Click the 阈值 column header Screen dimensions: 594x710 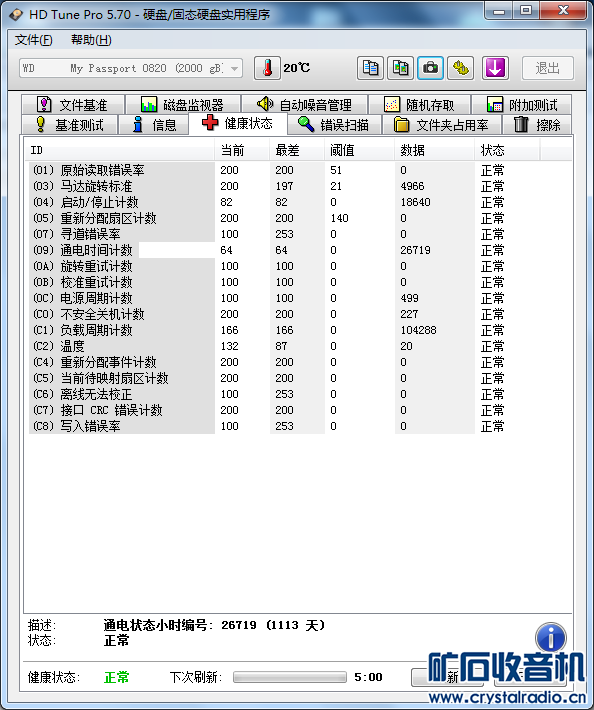(359, 150)
